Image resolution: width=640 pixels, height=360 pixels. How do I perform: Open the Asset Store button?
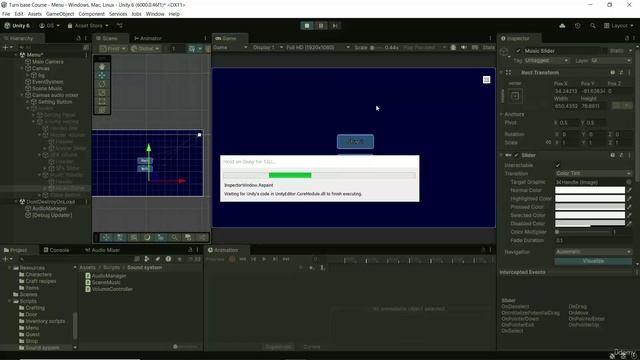[88, 26]
